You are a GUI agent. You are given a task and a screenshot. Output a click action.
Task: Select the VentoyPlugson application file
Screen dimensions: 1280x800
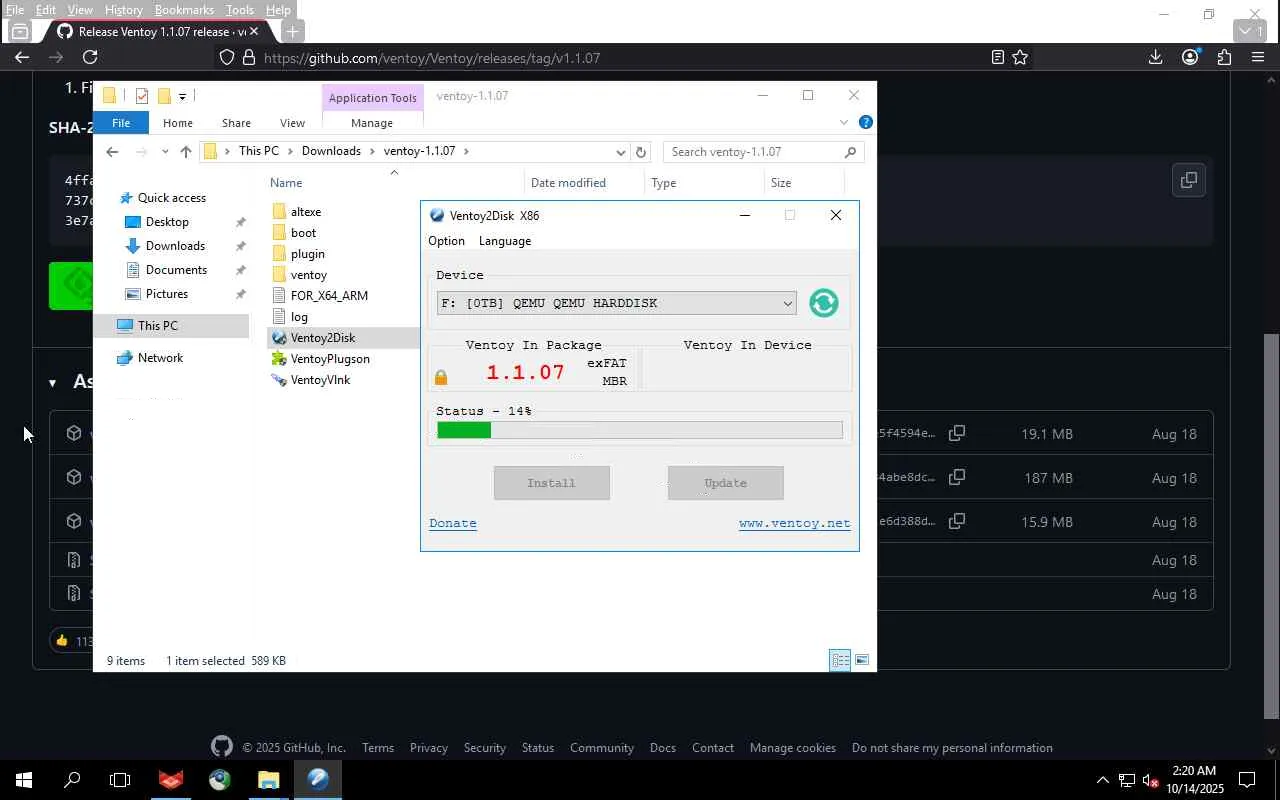click(330, 359)
